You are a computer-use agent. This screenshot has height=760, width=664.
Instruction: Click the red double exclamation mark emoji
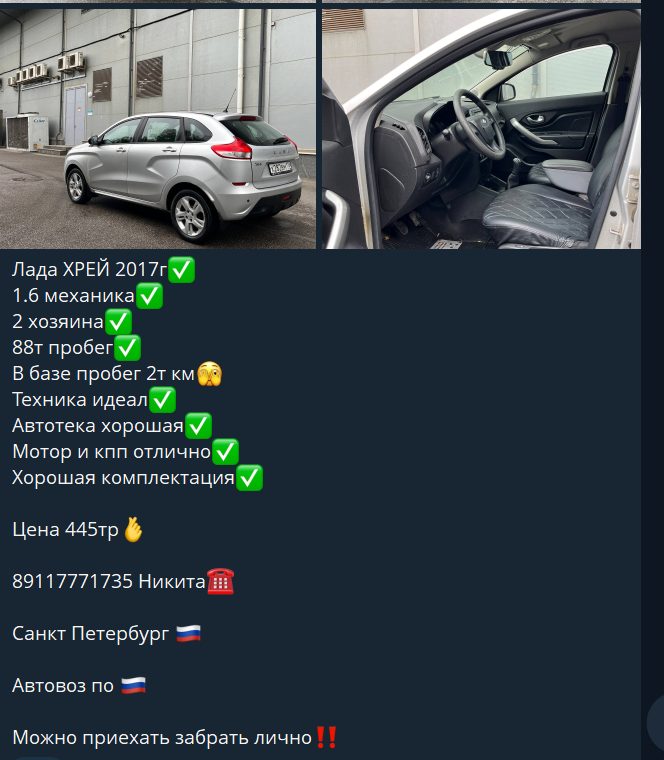[x=326, y=737]
